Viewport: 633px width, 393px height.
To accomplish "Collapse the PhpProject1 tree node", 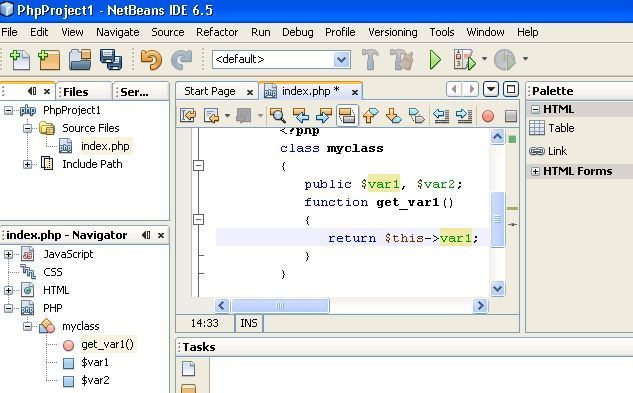I will 8,110.
